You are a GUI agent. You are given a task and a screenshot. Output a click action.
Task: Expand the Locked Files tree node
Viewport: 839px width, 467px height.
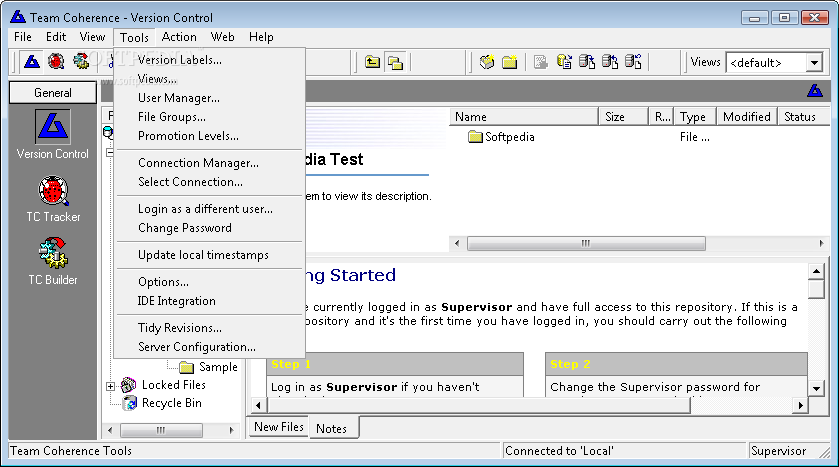tap(110, 386)
